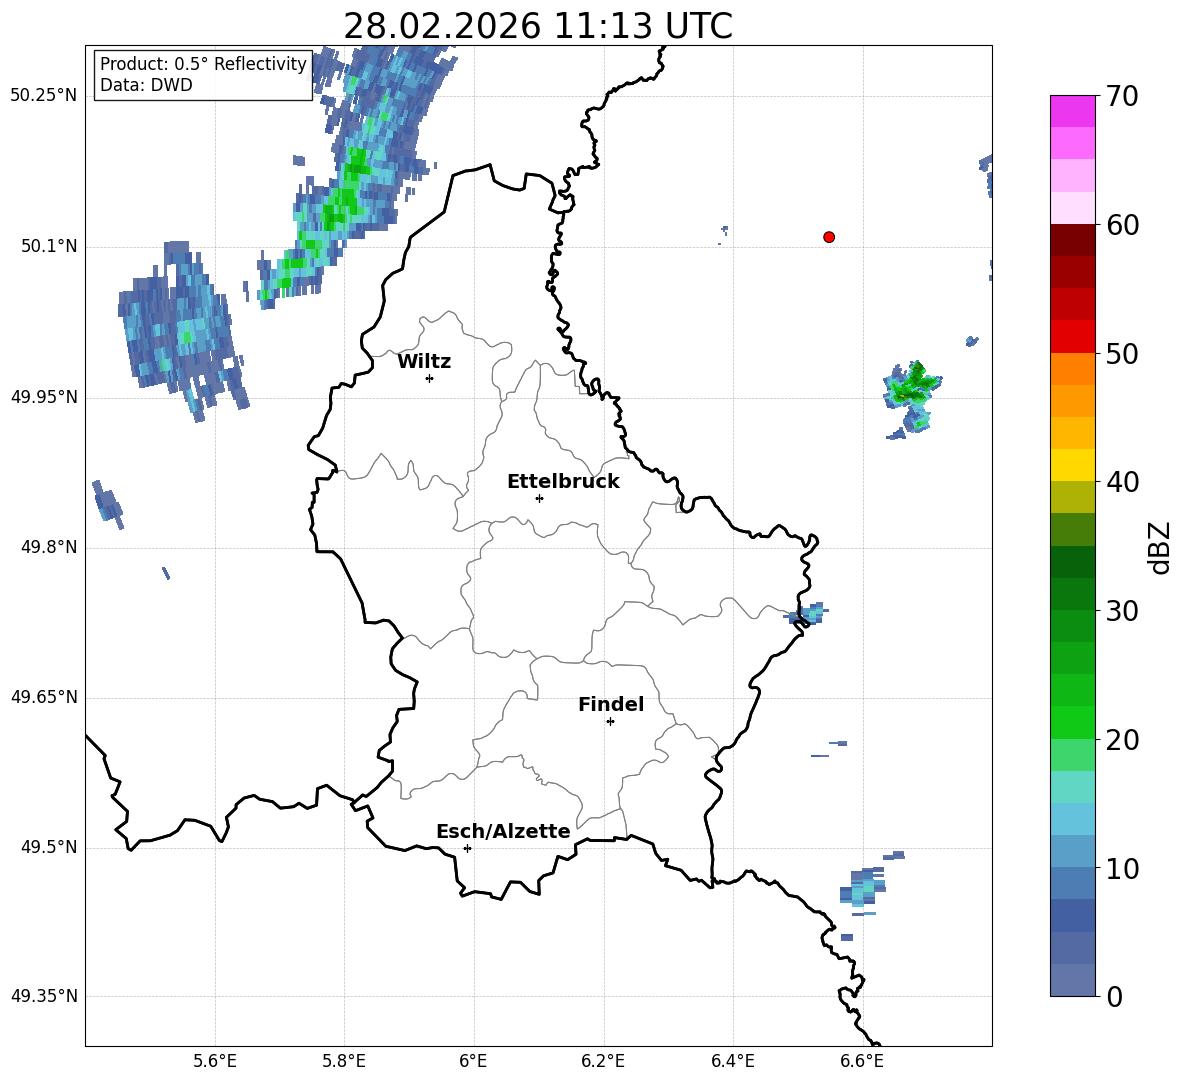This screenshot has height=1081, width=1184.
Task: Click the '6.2°E' longitude label
Action: pyautogui.click(x=603, y=1061)
